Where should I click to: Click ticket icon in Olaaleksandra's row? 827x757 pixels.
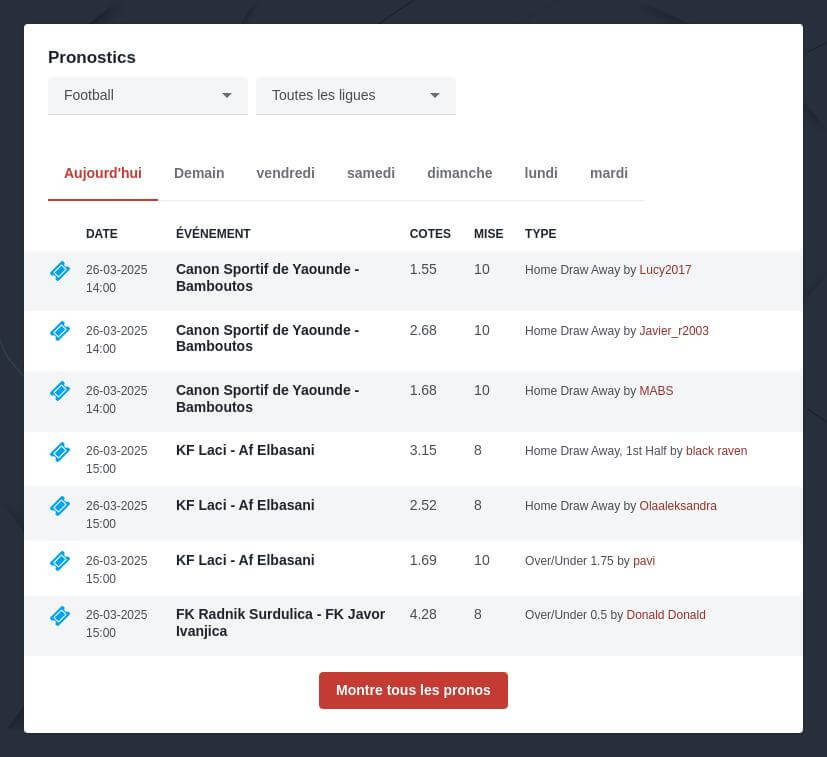click(60, 506)
